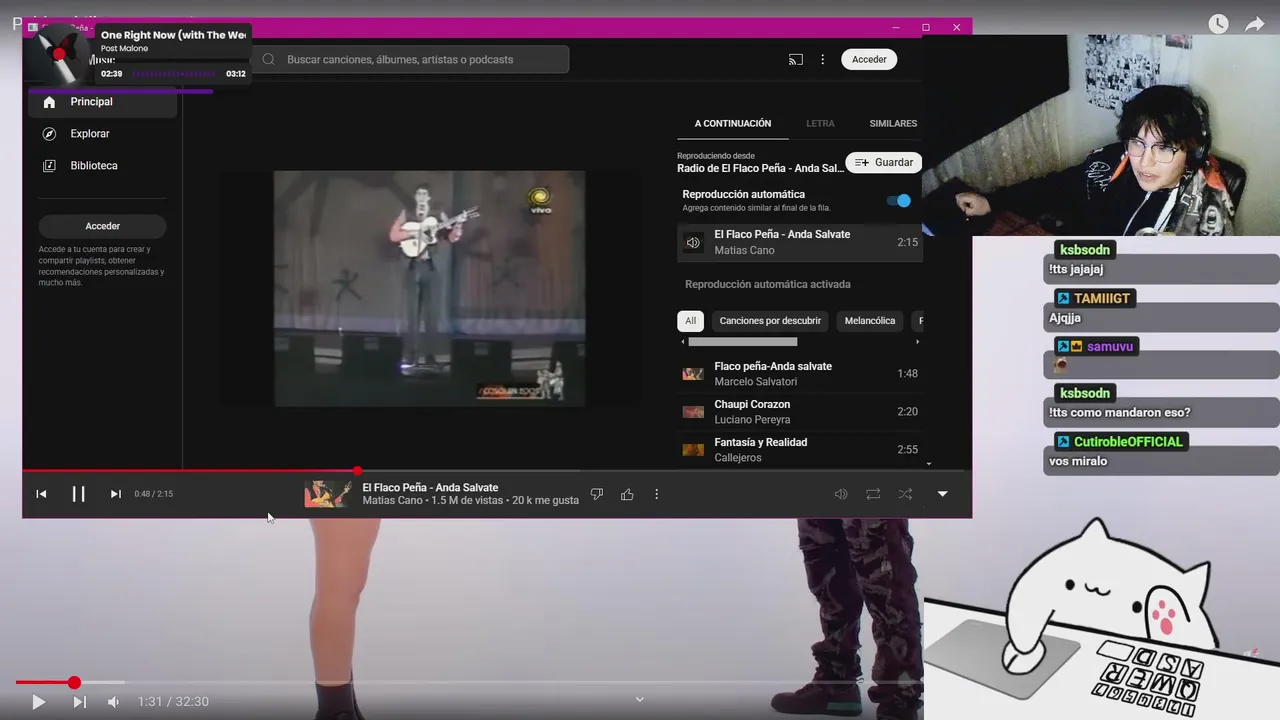Click the search magnifier icon

[x=269, y=59]
